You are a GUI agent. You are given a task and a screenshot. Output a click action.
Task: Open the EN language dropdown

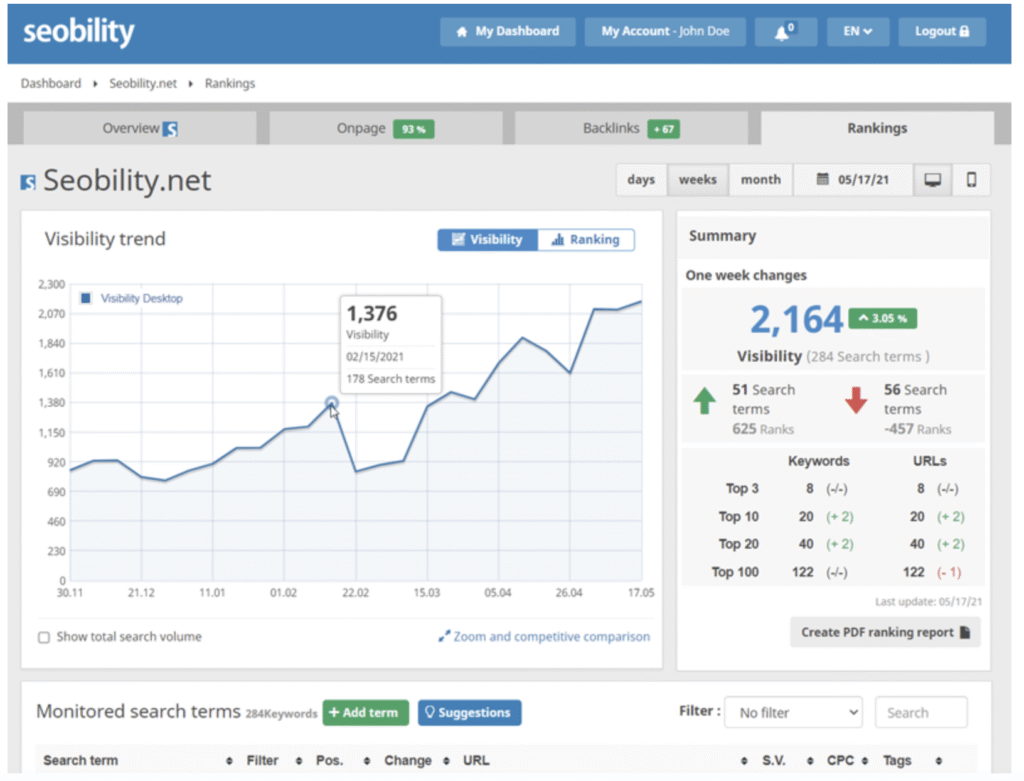click(857, 31)
